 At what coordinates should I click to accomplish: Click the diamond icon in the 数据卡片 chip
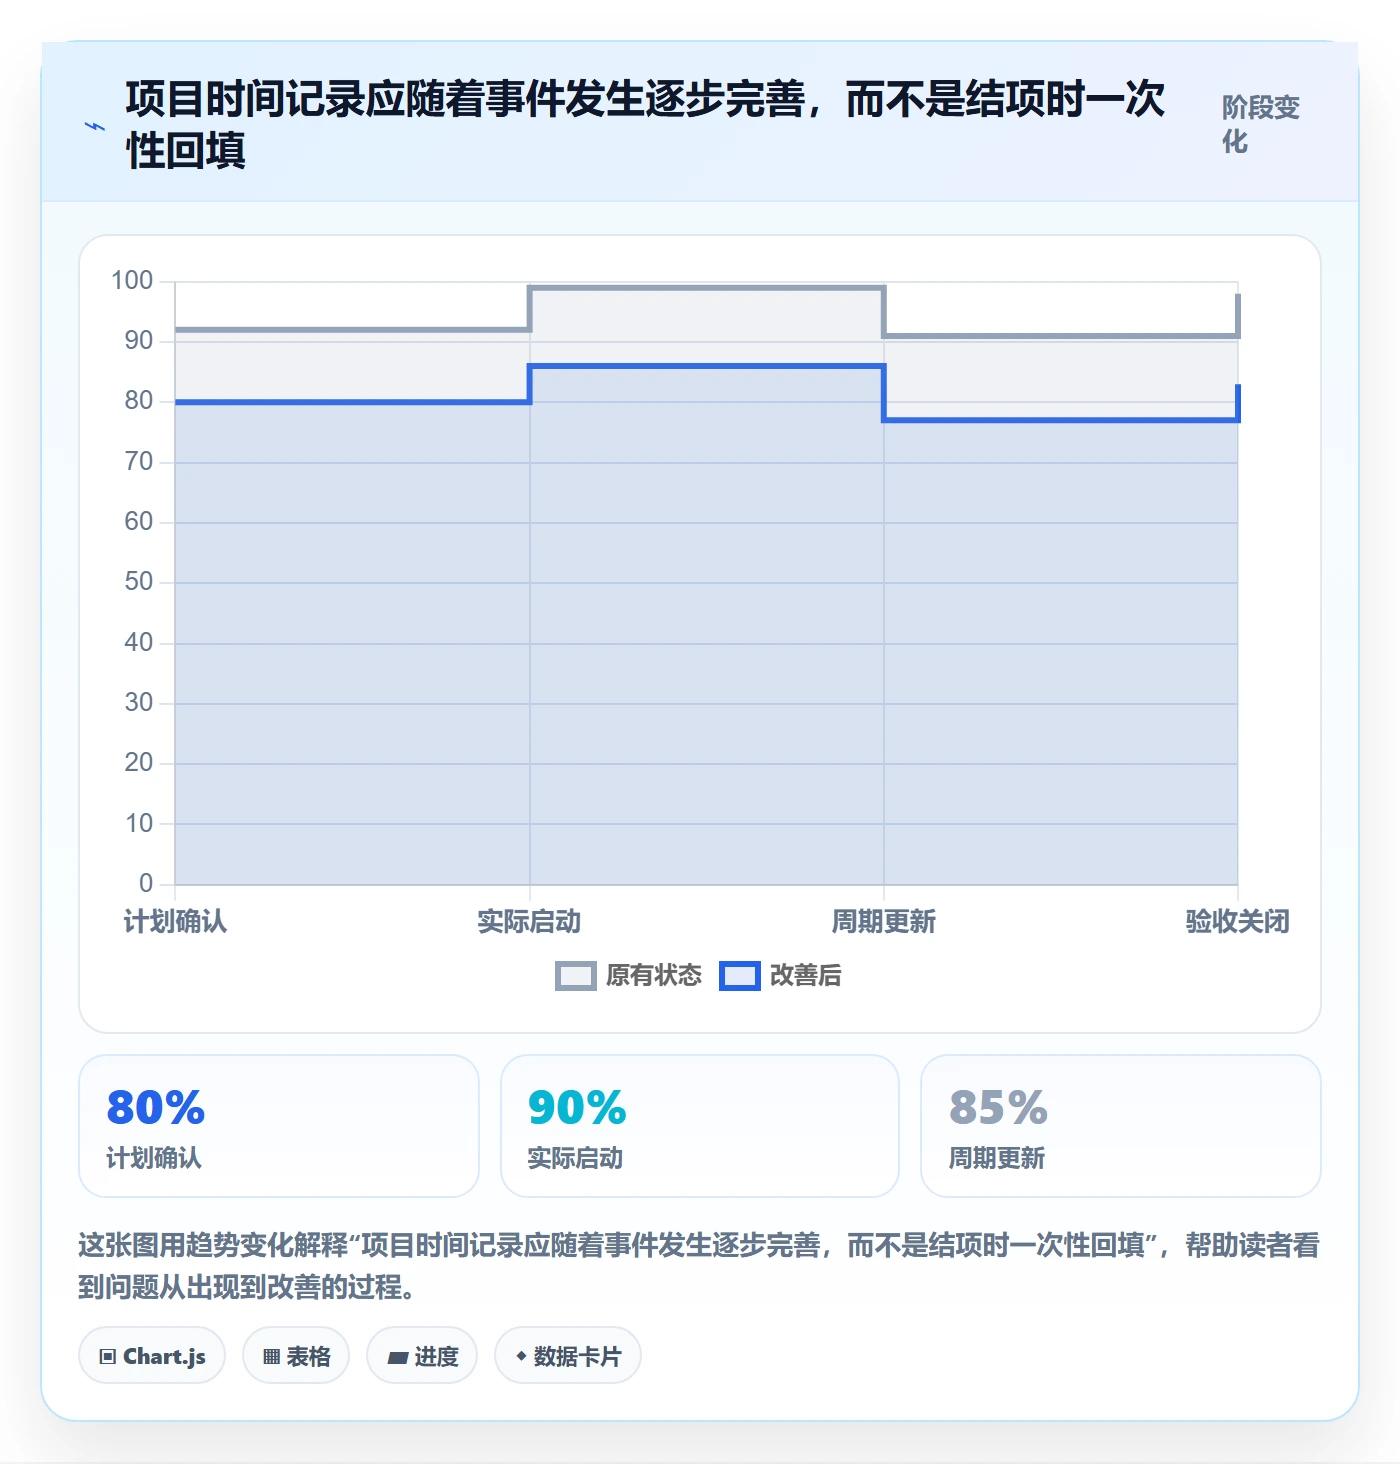pos(521,1356)
